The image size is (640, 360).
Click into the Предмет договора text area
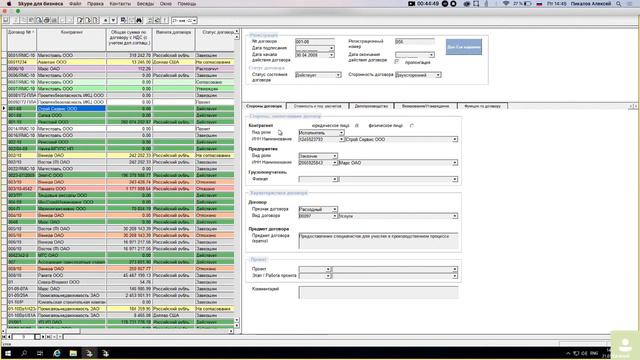tap(378, 240)
